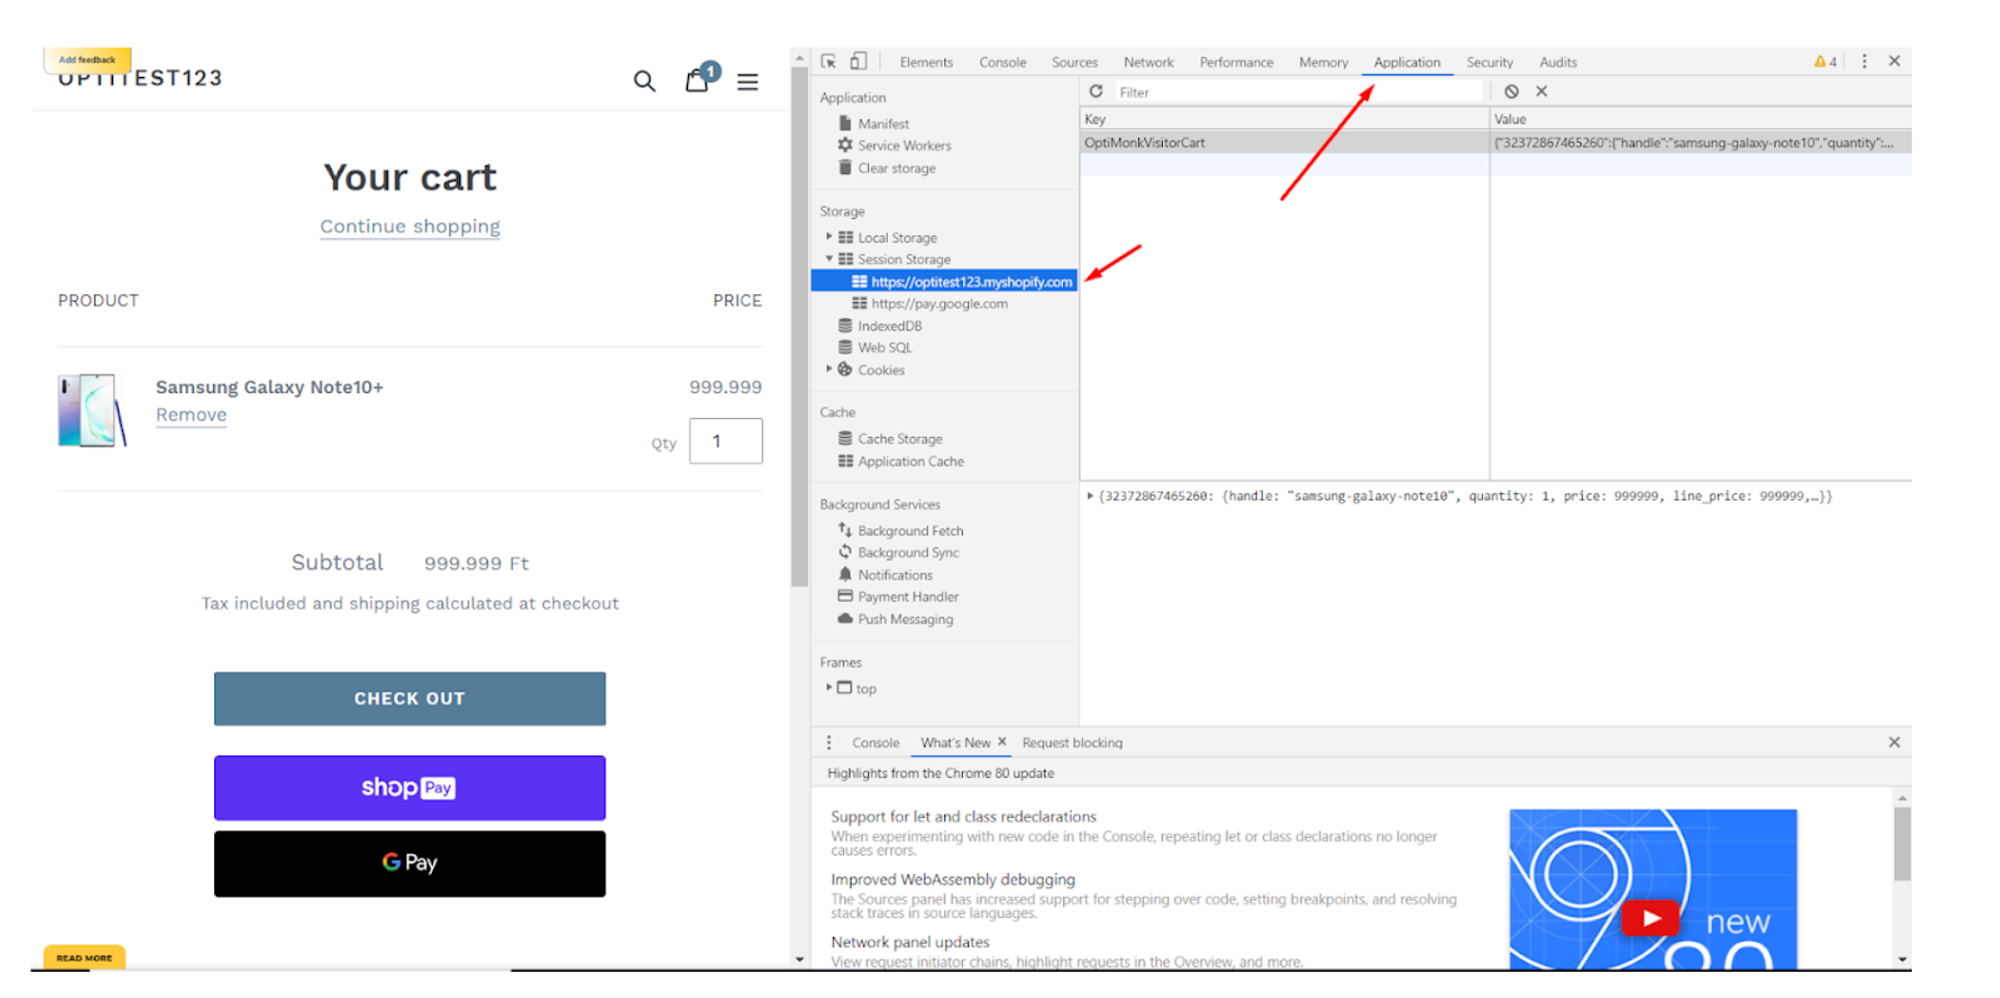Click the Samsung phone product thumbnail
The image size is (2000, 998).
coord(92,410)
